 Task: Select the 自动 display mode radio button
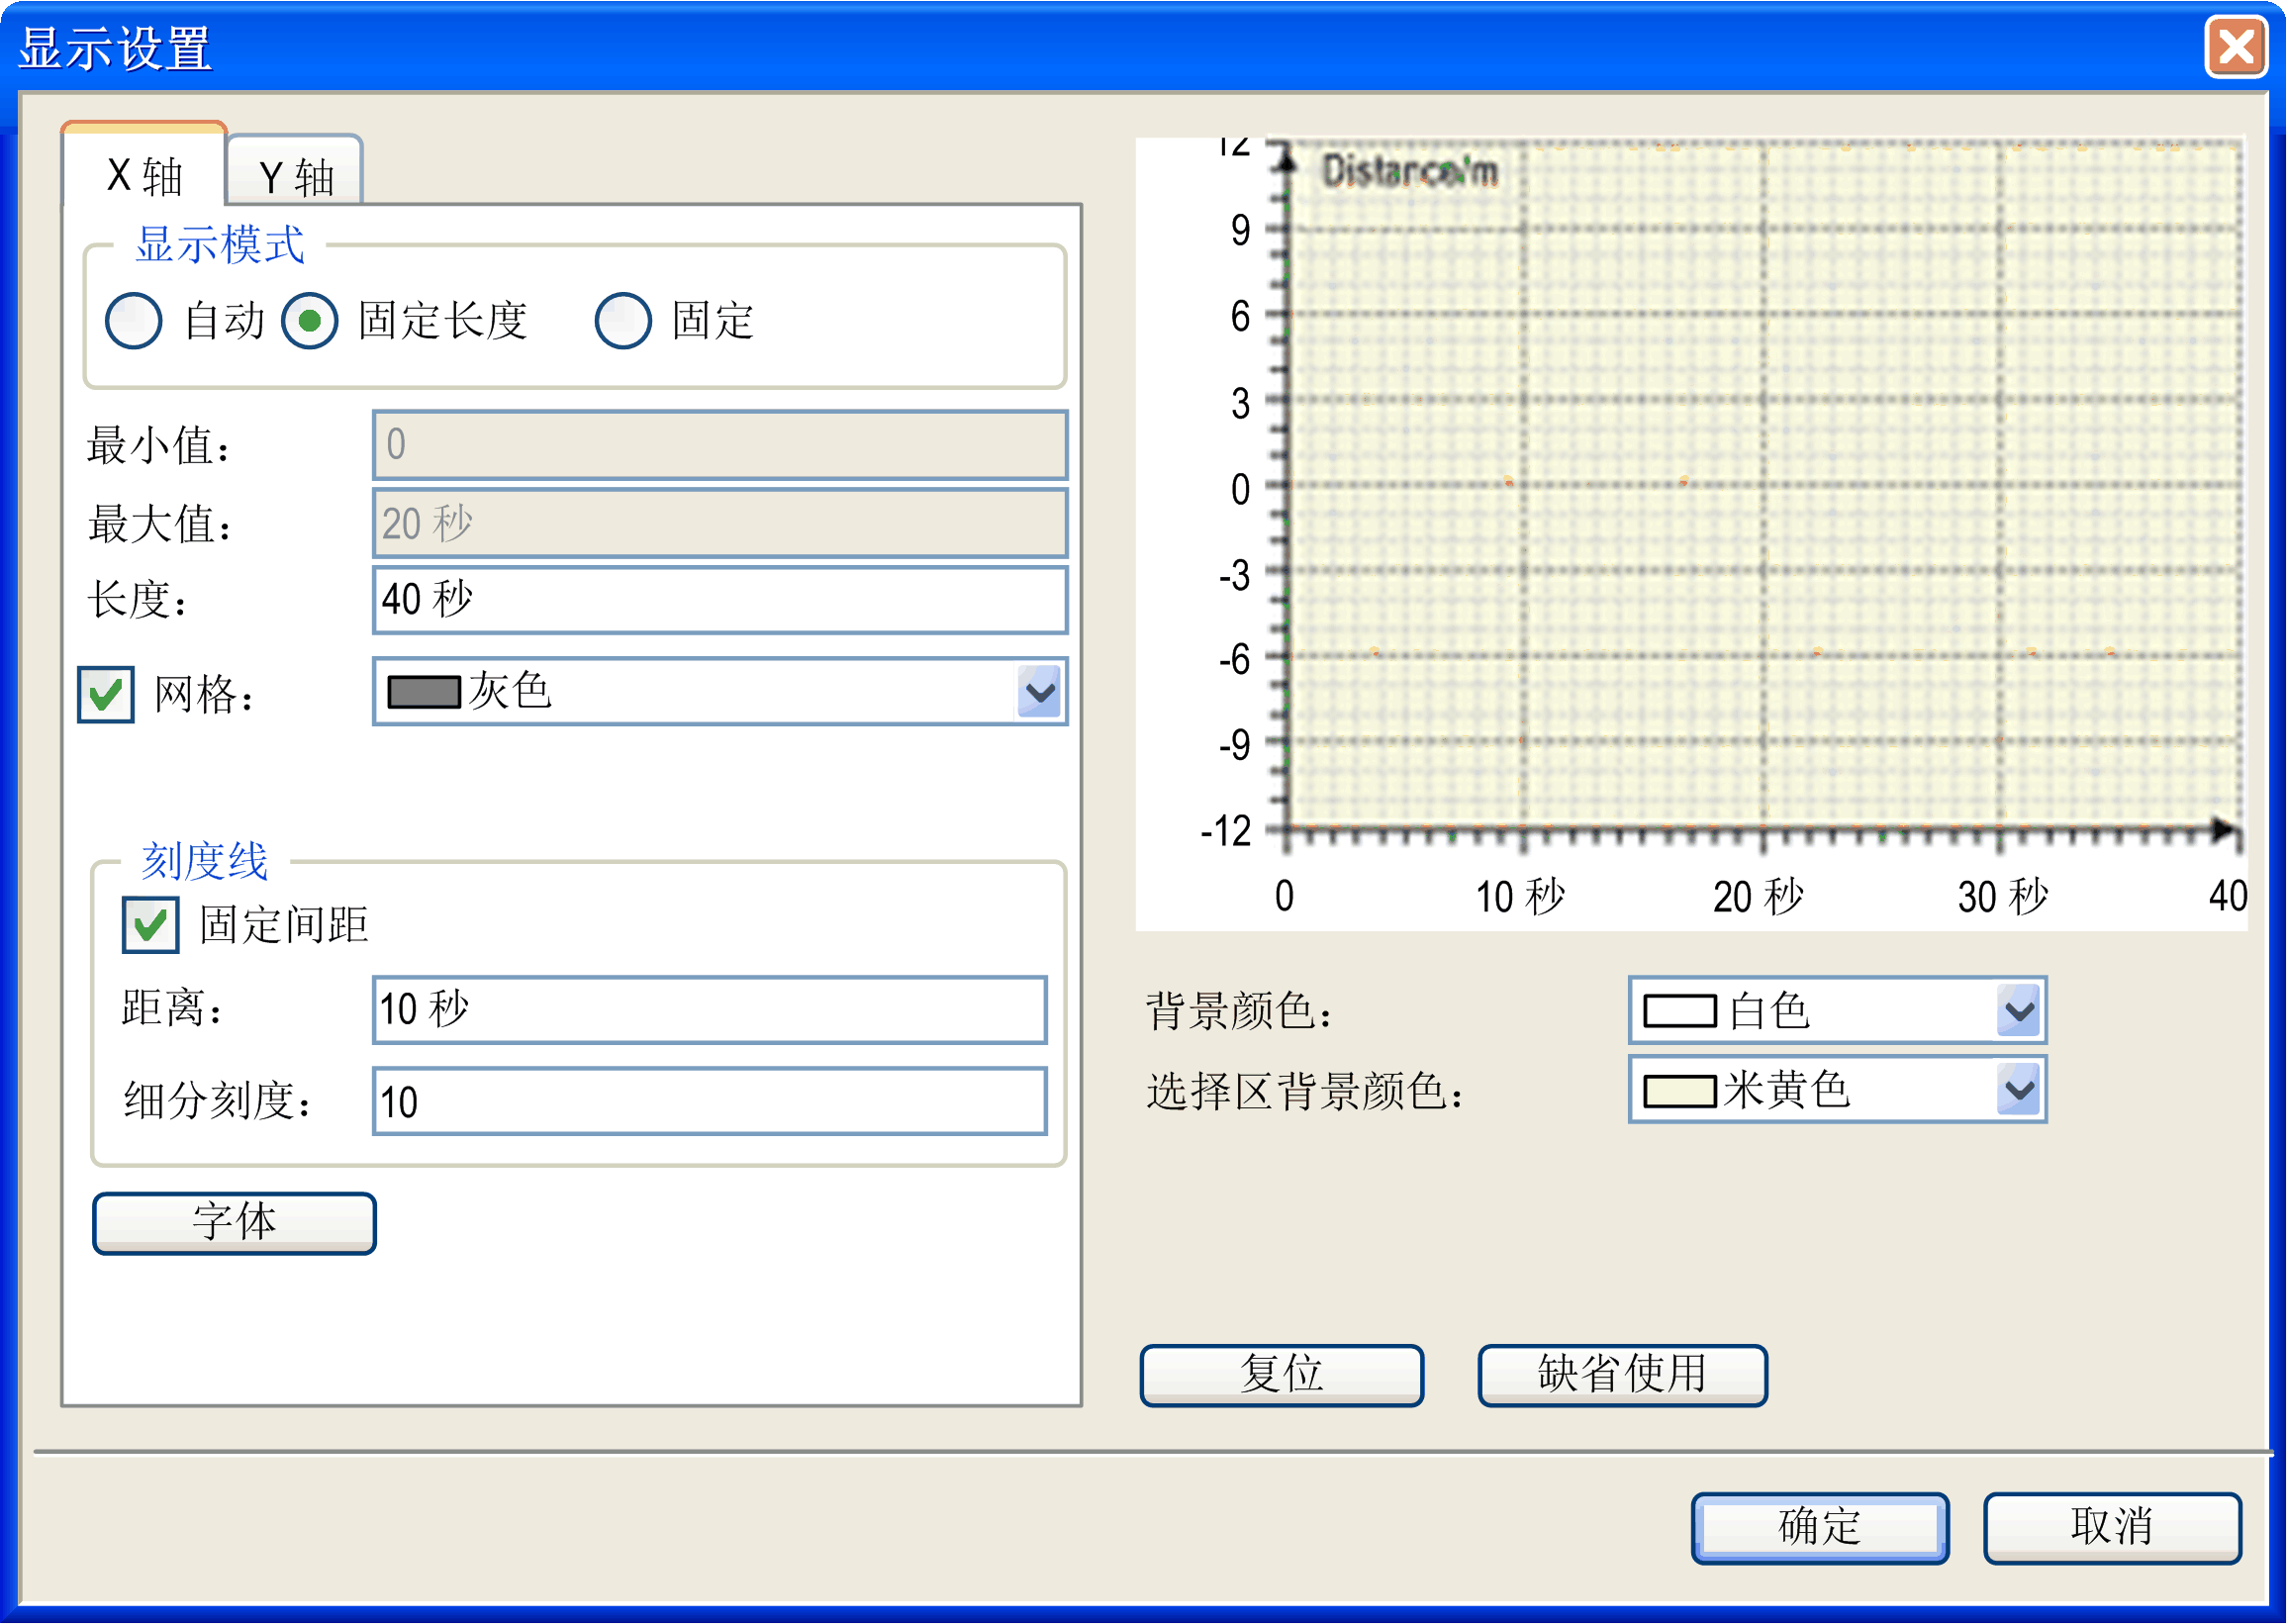pyautogui.click(x=134, y=321)
